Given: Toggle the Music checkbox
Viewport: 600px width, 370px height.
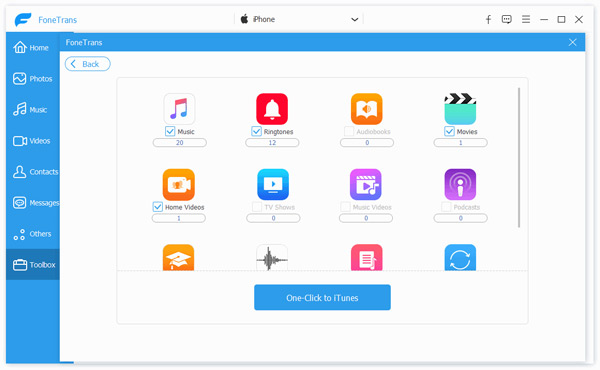Looking at the screenshot, I should click(170, 131).
